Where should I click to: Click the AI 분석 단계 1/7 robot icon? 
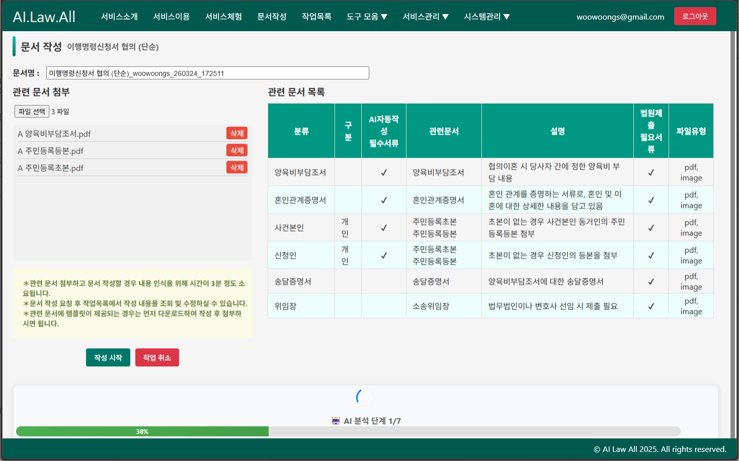pos(336,421)
